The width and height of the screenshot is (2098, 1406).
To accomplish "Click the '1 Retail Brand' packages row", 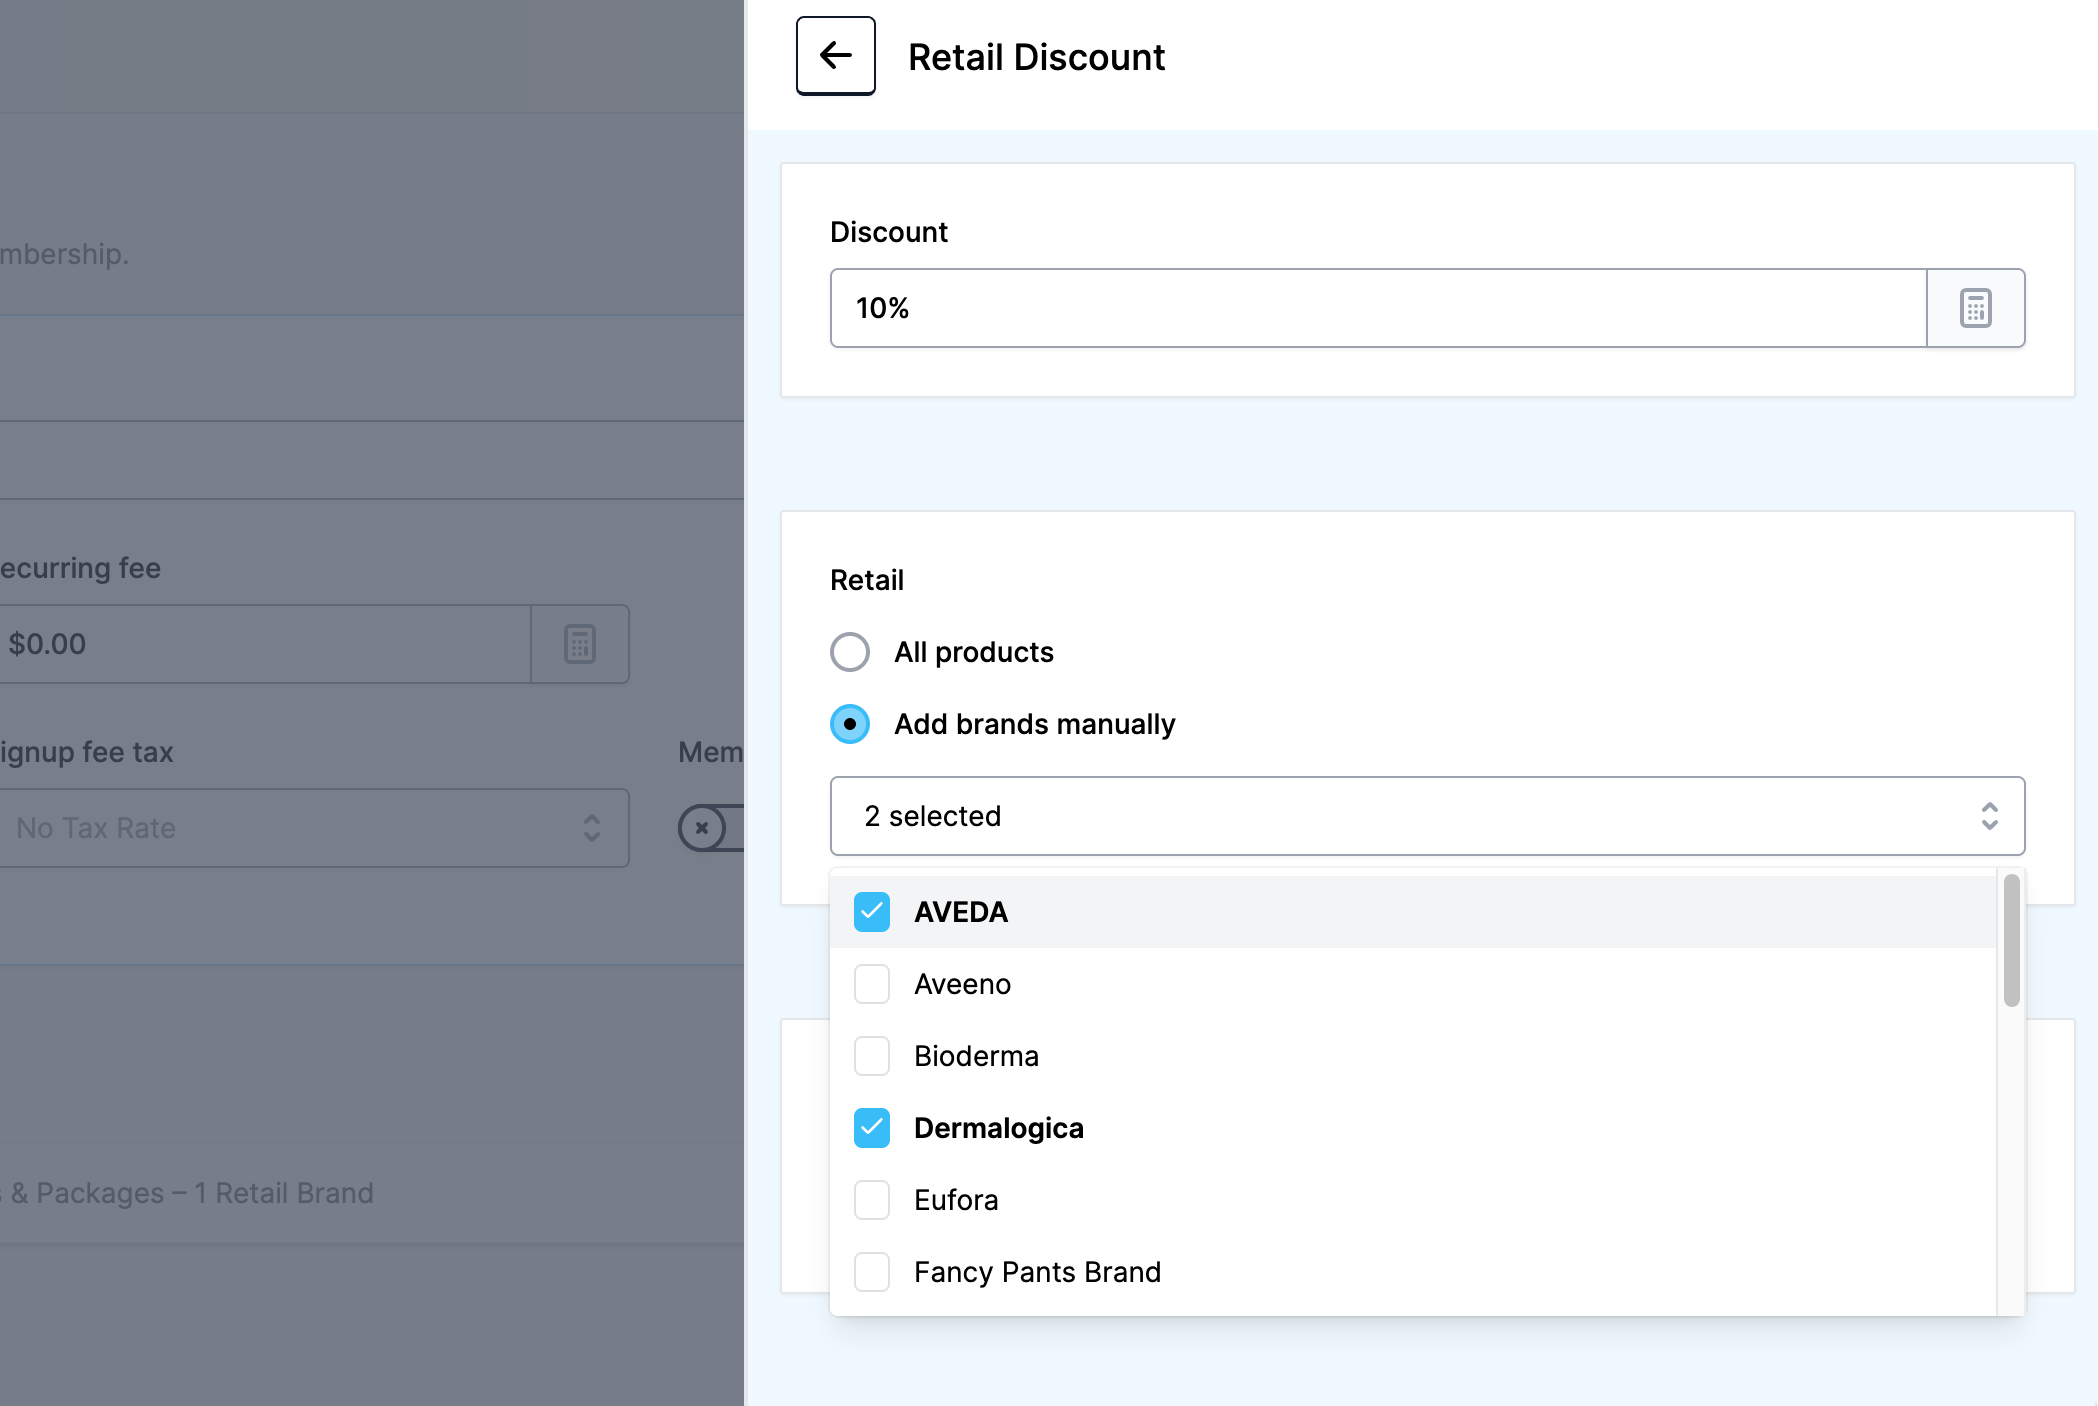I will [372, 1193].
